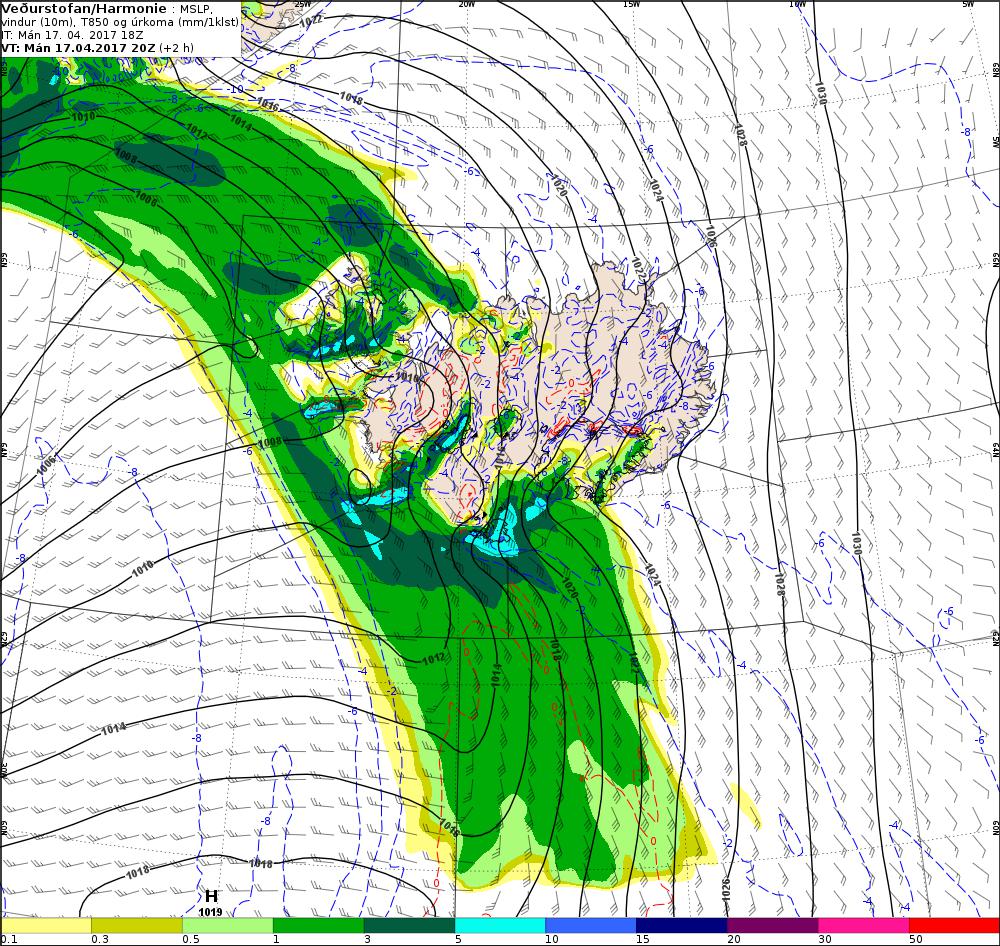Viewport: 1000px width, 946px height.
Task: Select the green 1 mm legend swatch
Action: (318, 926)
